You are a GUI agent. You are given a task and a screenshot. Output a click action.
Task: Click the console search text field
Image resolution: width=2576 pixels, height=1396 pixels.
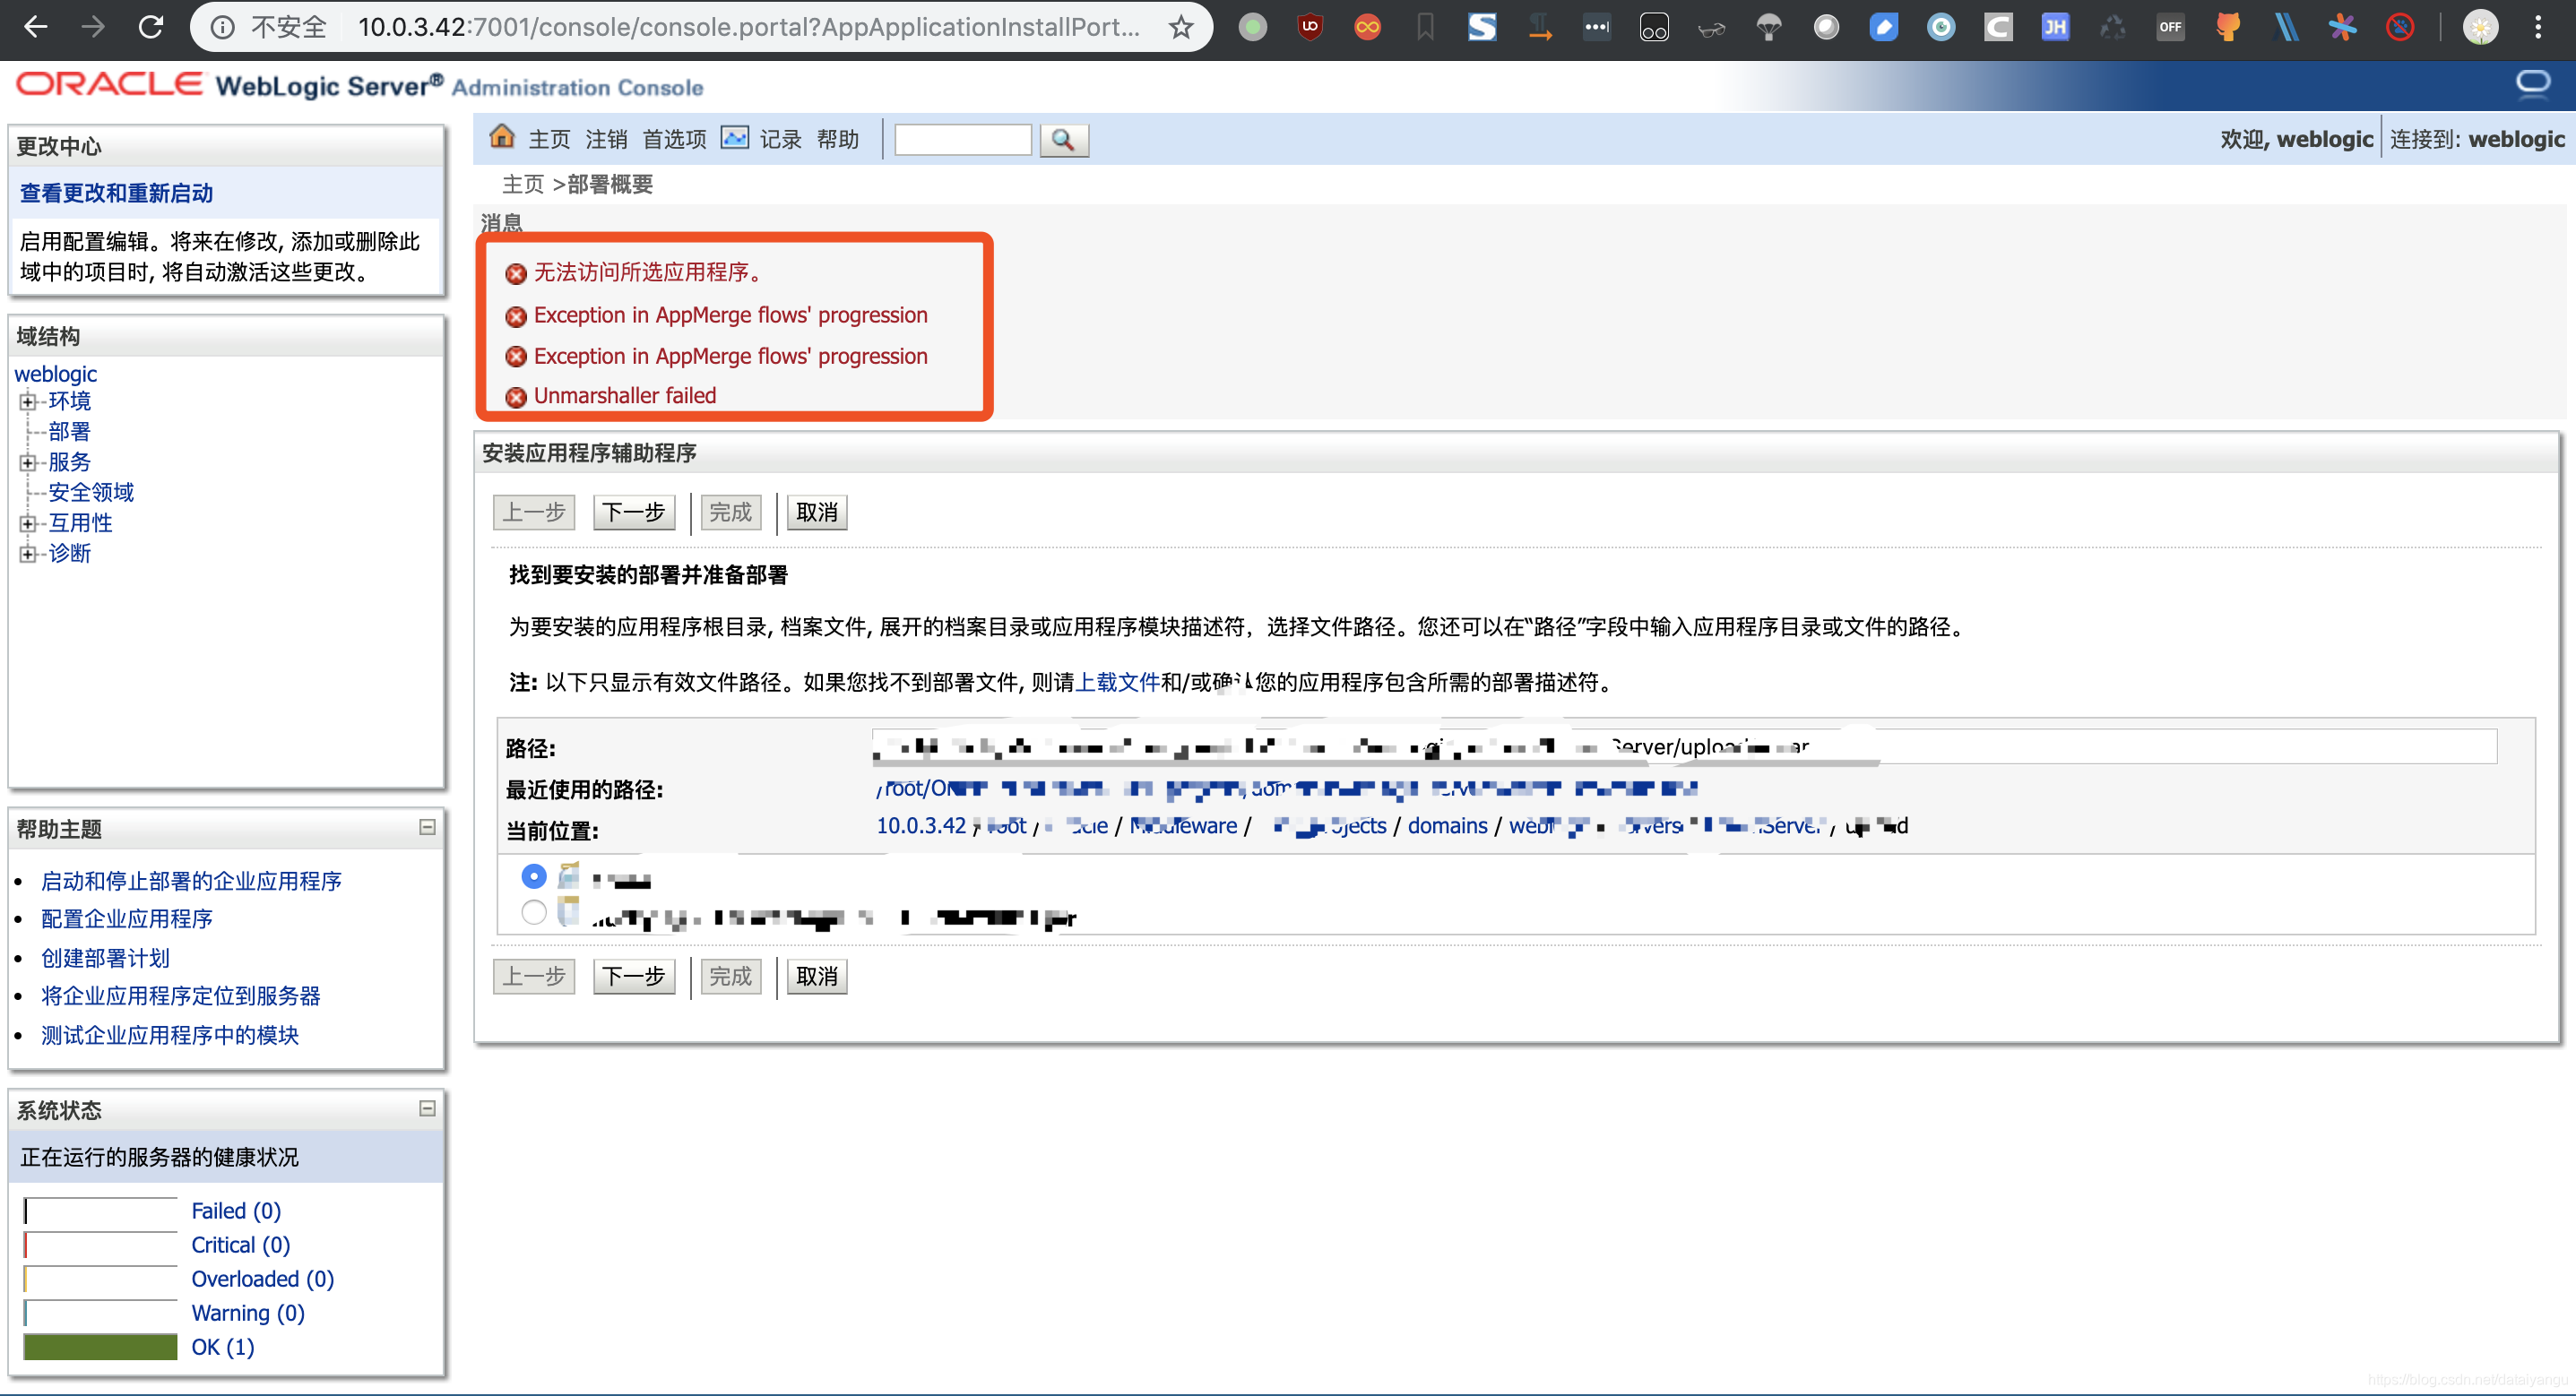(x=963, y=140)
